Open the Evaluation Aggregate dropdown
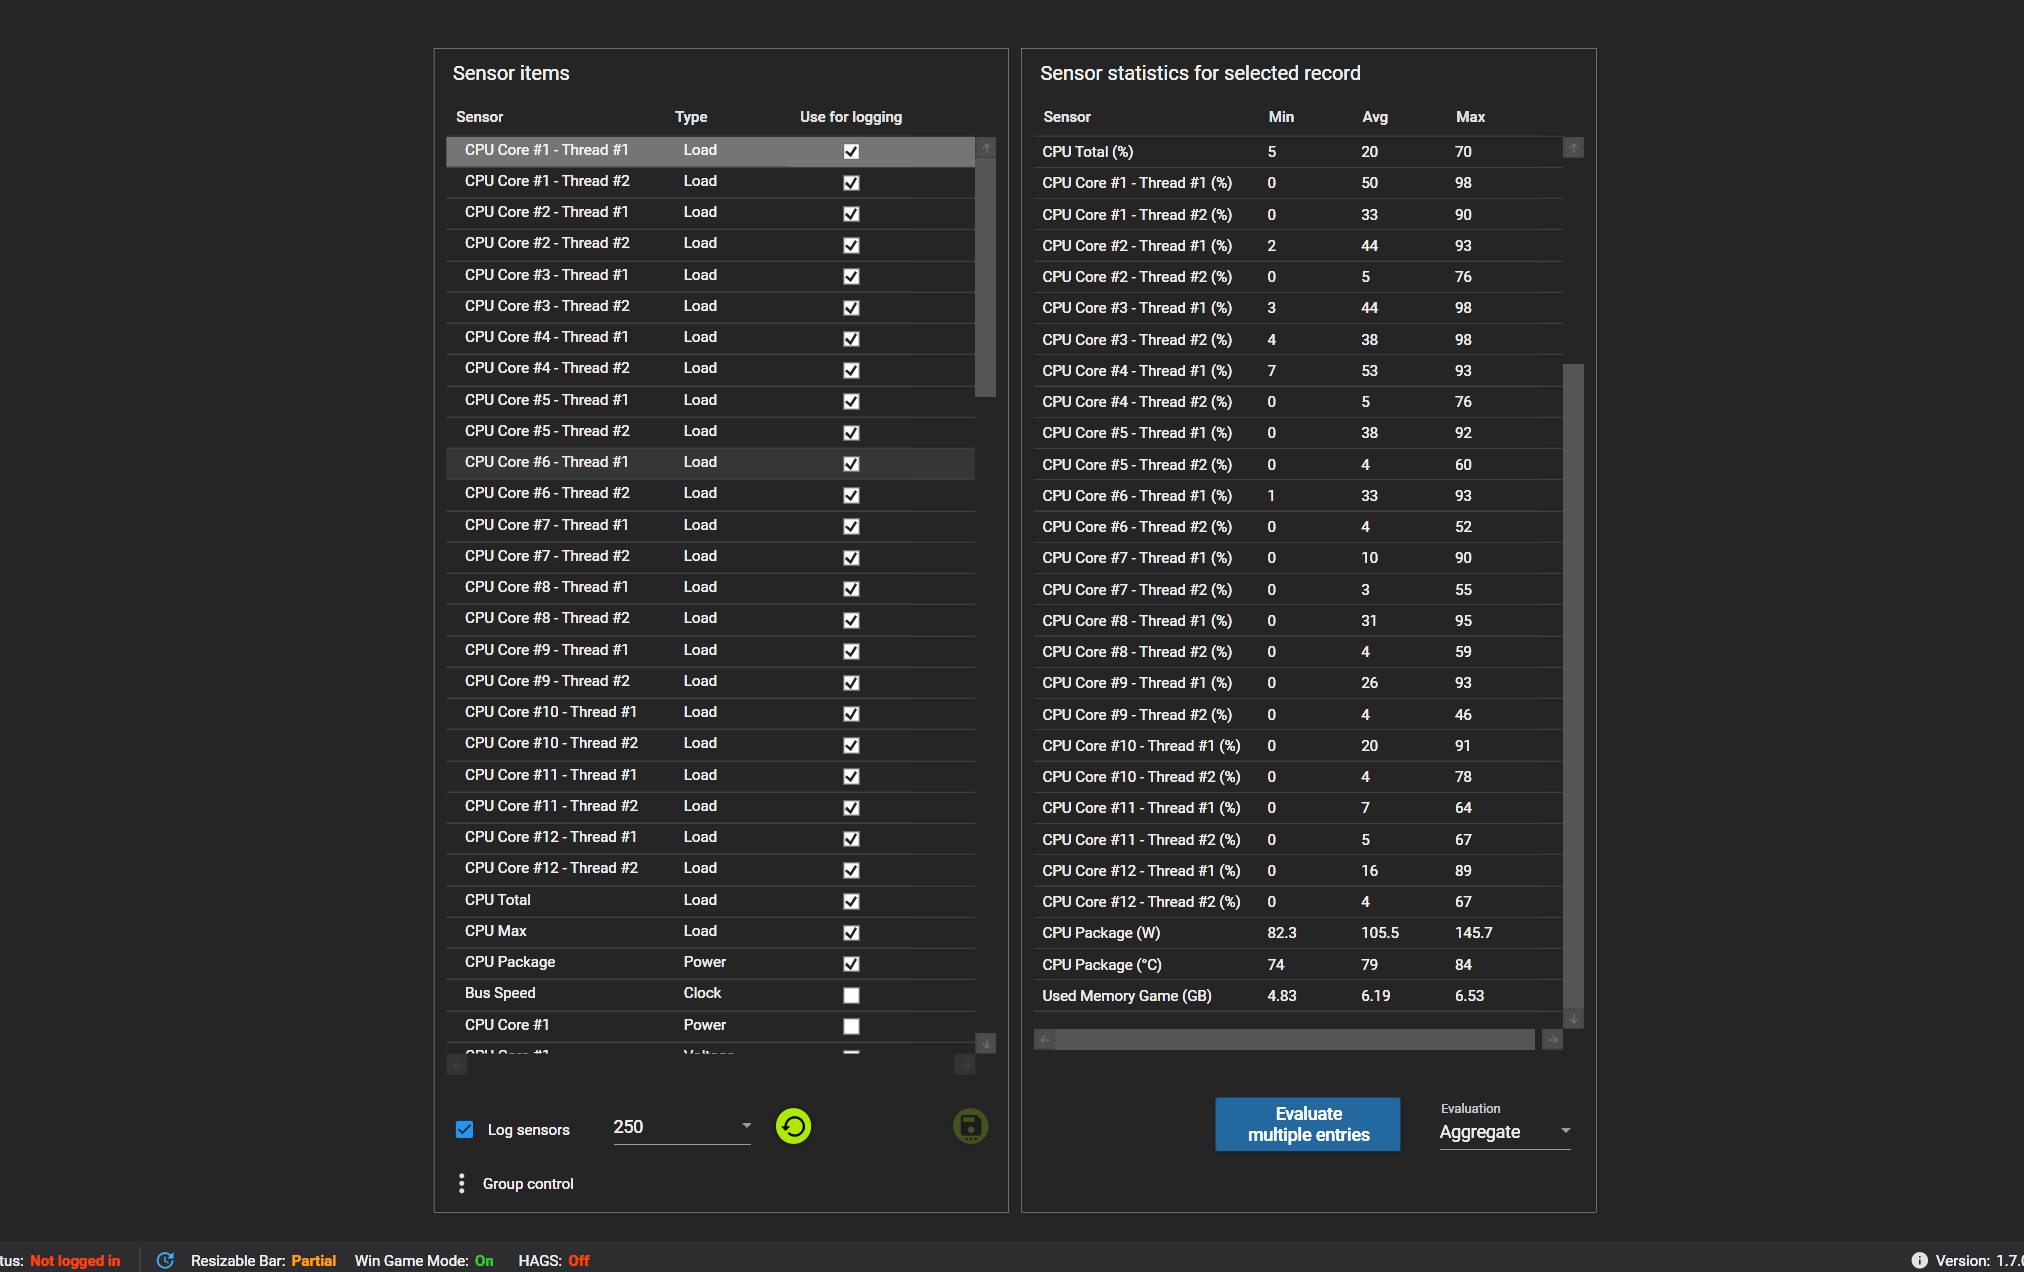 click(1565, 1131)
